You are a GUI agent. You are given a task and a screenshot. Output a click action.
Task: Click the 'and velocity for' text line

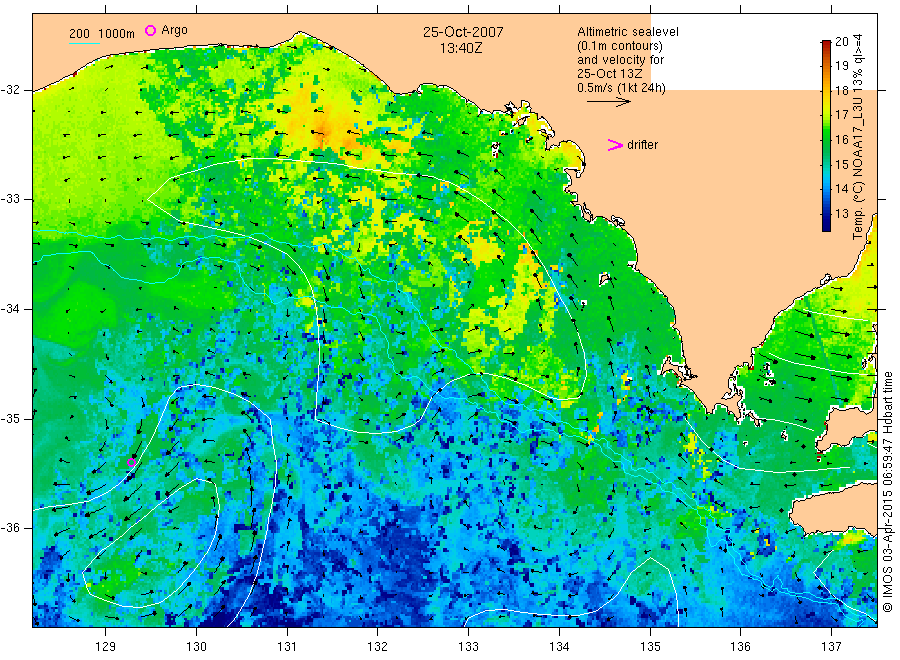(x=620, y=60)
